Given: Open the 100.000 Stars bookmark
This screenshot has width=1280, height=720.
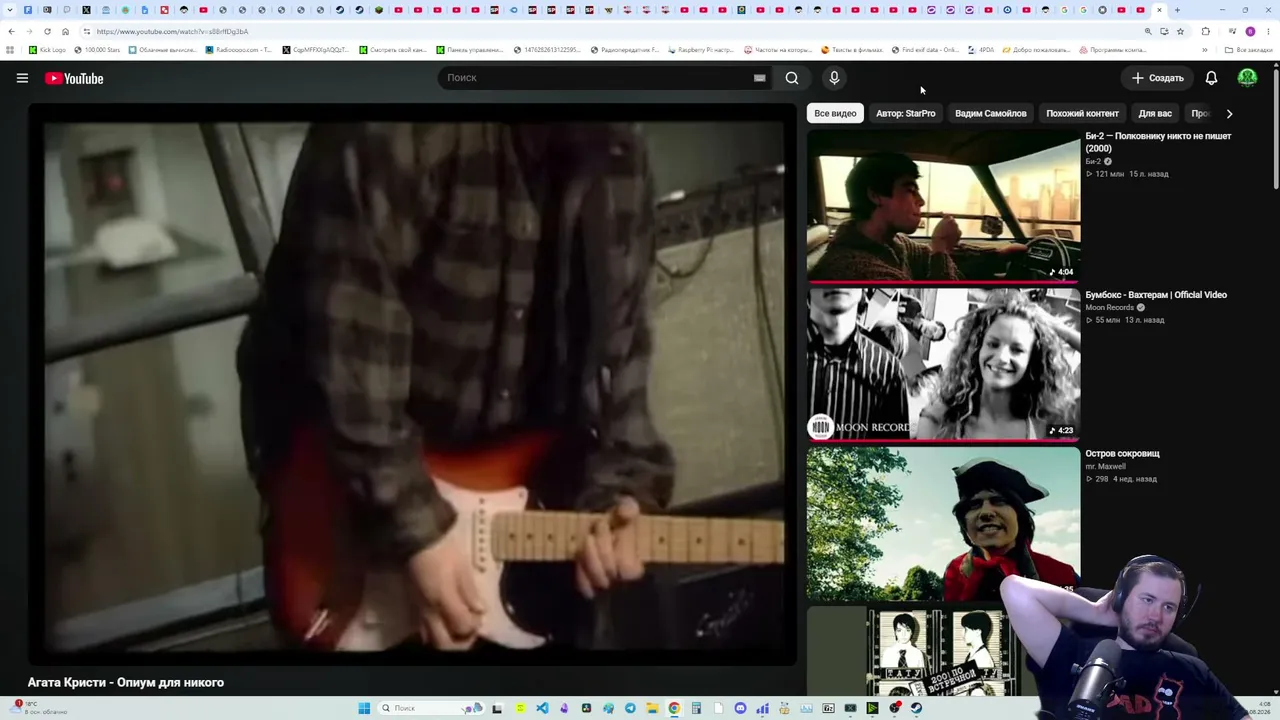Looking at the screenshot, I should pos(97,50).
